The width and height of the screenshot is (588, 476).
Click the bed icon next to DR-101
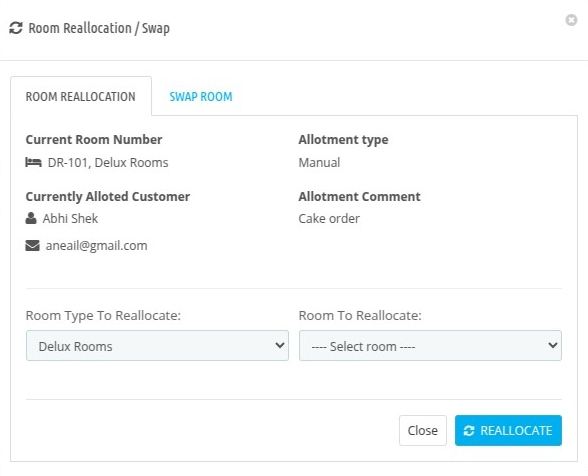pyautogui.click(x=33, y=162)
